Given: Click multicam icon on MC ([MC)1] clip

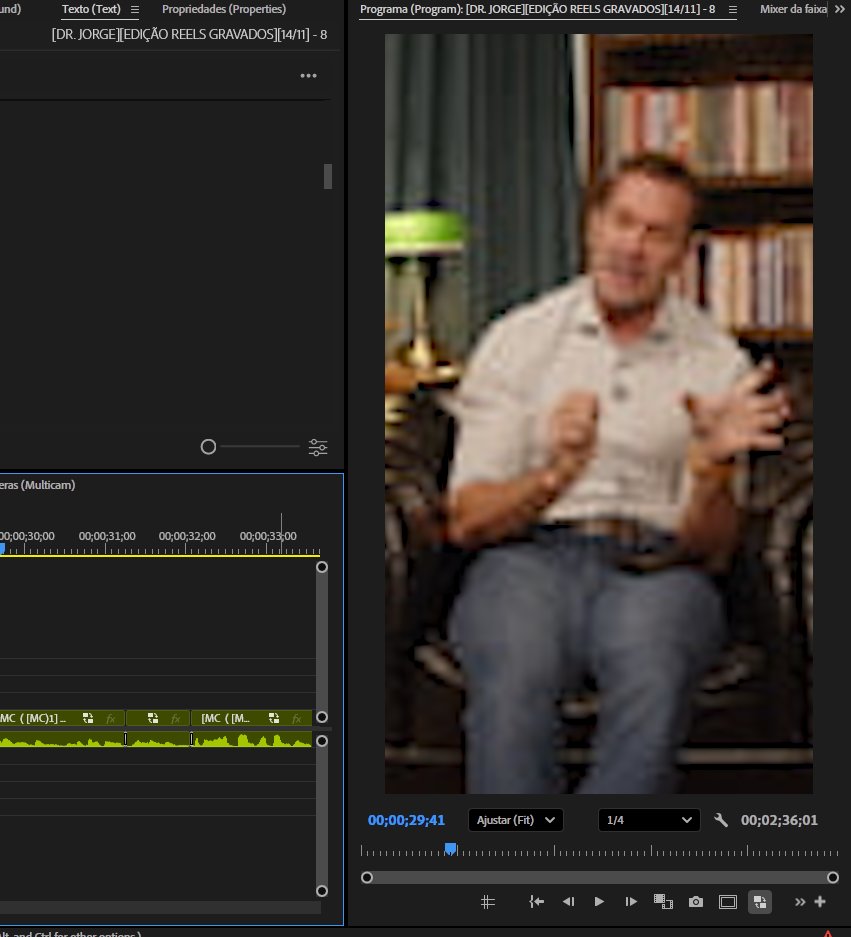Looking at the screenshot, I should (88, 718).
